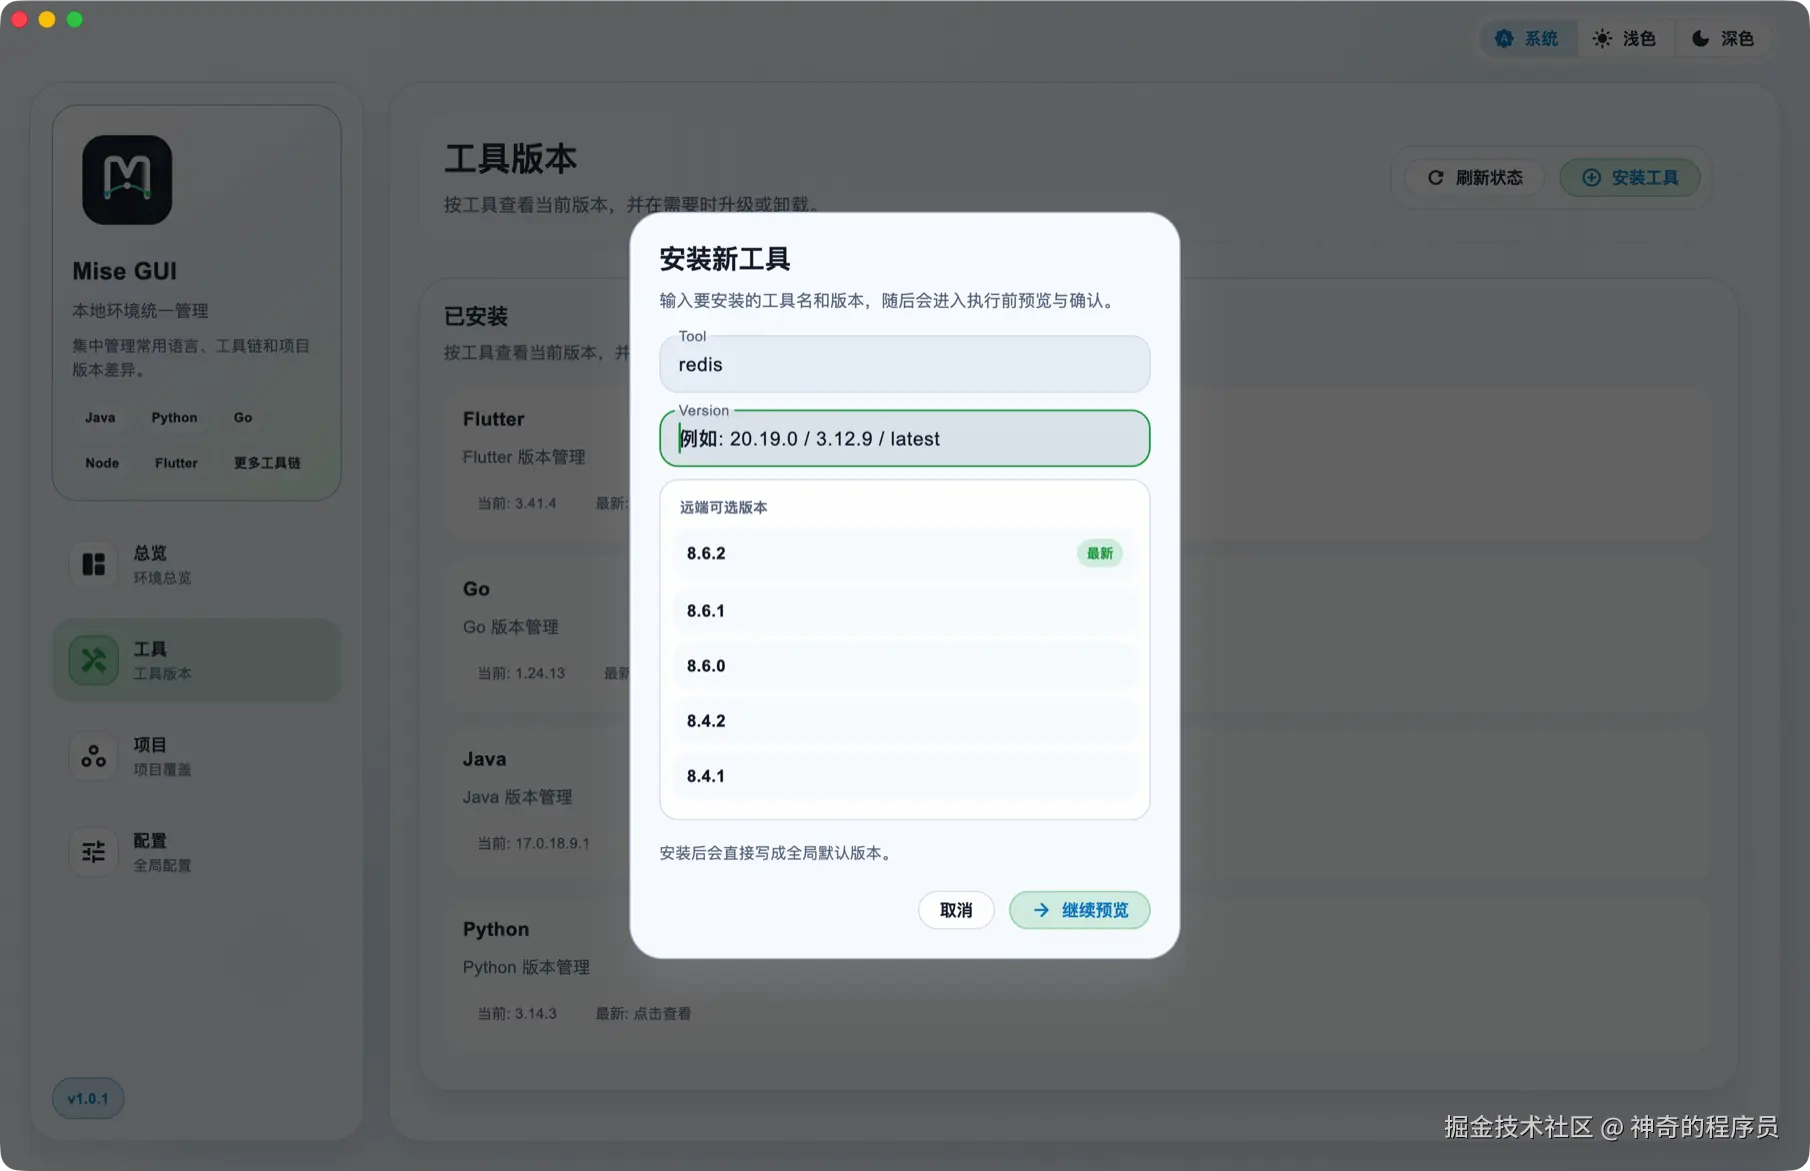The image size is (1810, 1171).
Task: Click the Node tag chip
Action: tap(102, 463)
